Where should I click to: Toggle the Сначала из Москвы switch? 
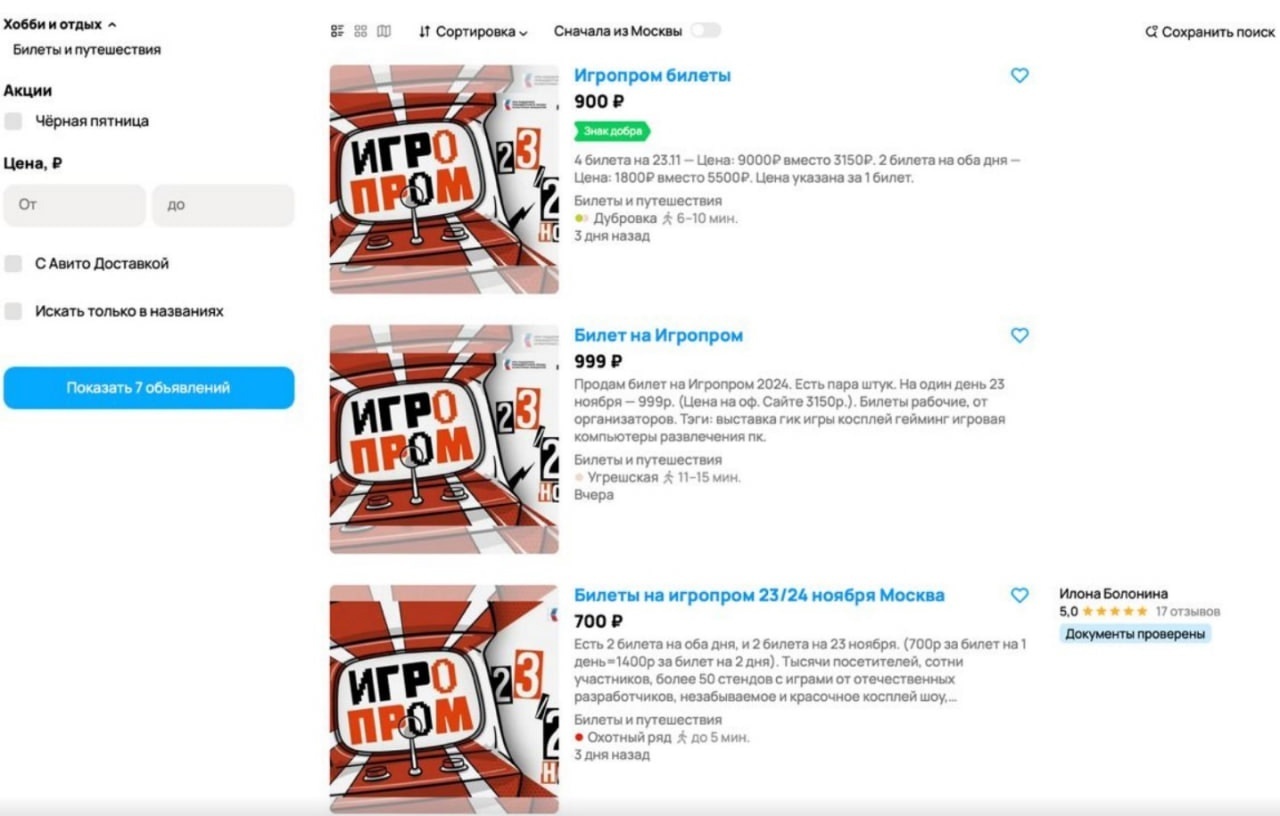pyautogui.click(x=705, y=31)
